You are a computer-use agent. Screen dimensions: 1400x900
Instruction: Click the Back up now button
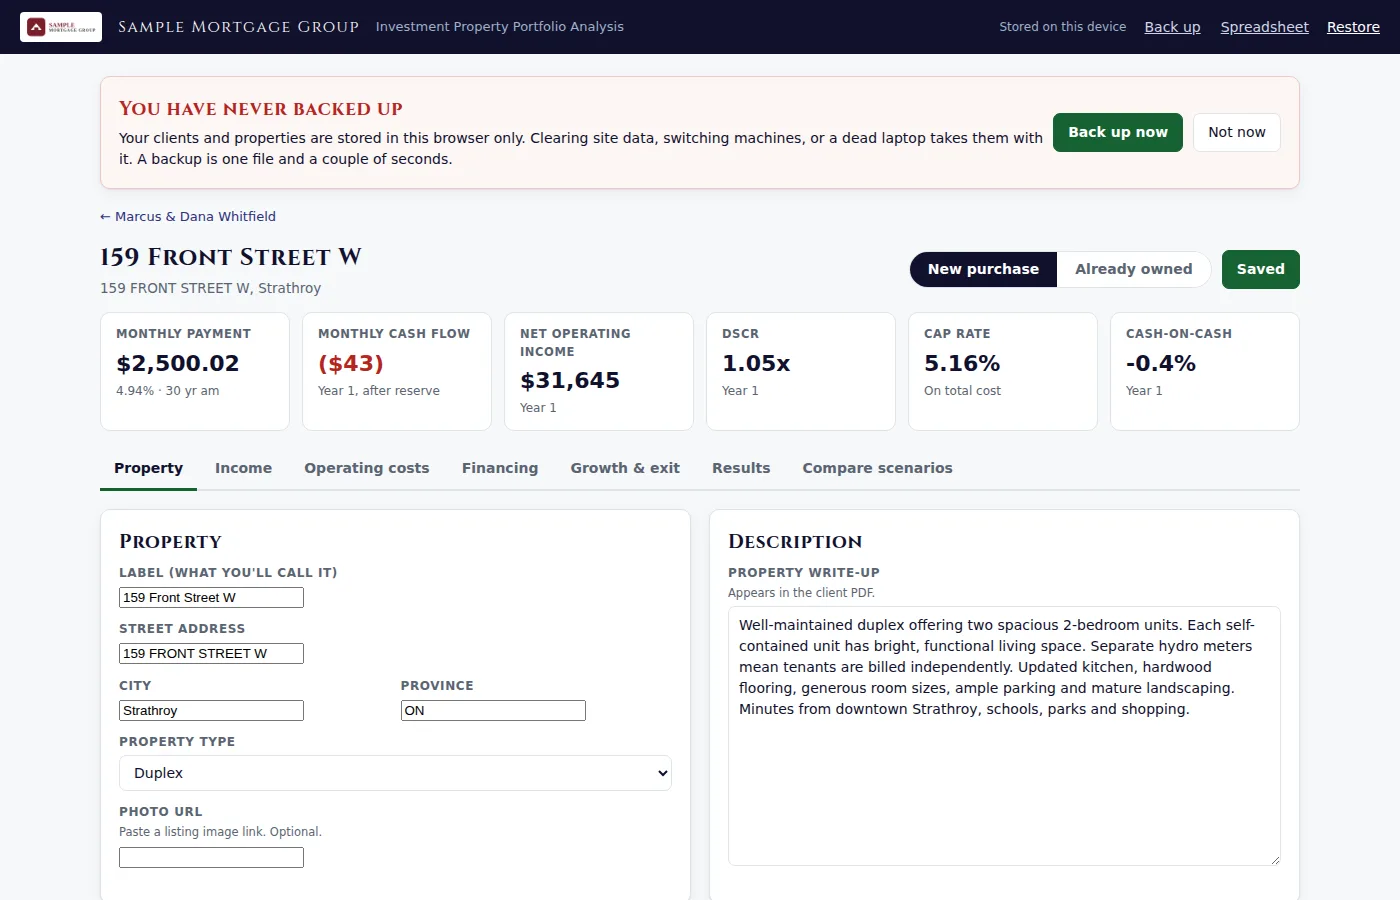(1118, 132)
